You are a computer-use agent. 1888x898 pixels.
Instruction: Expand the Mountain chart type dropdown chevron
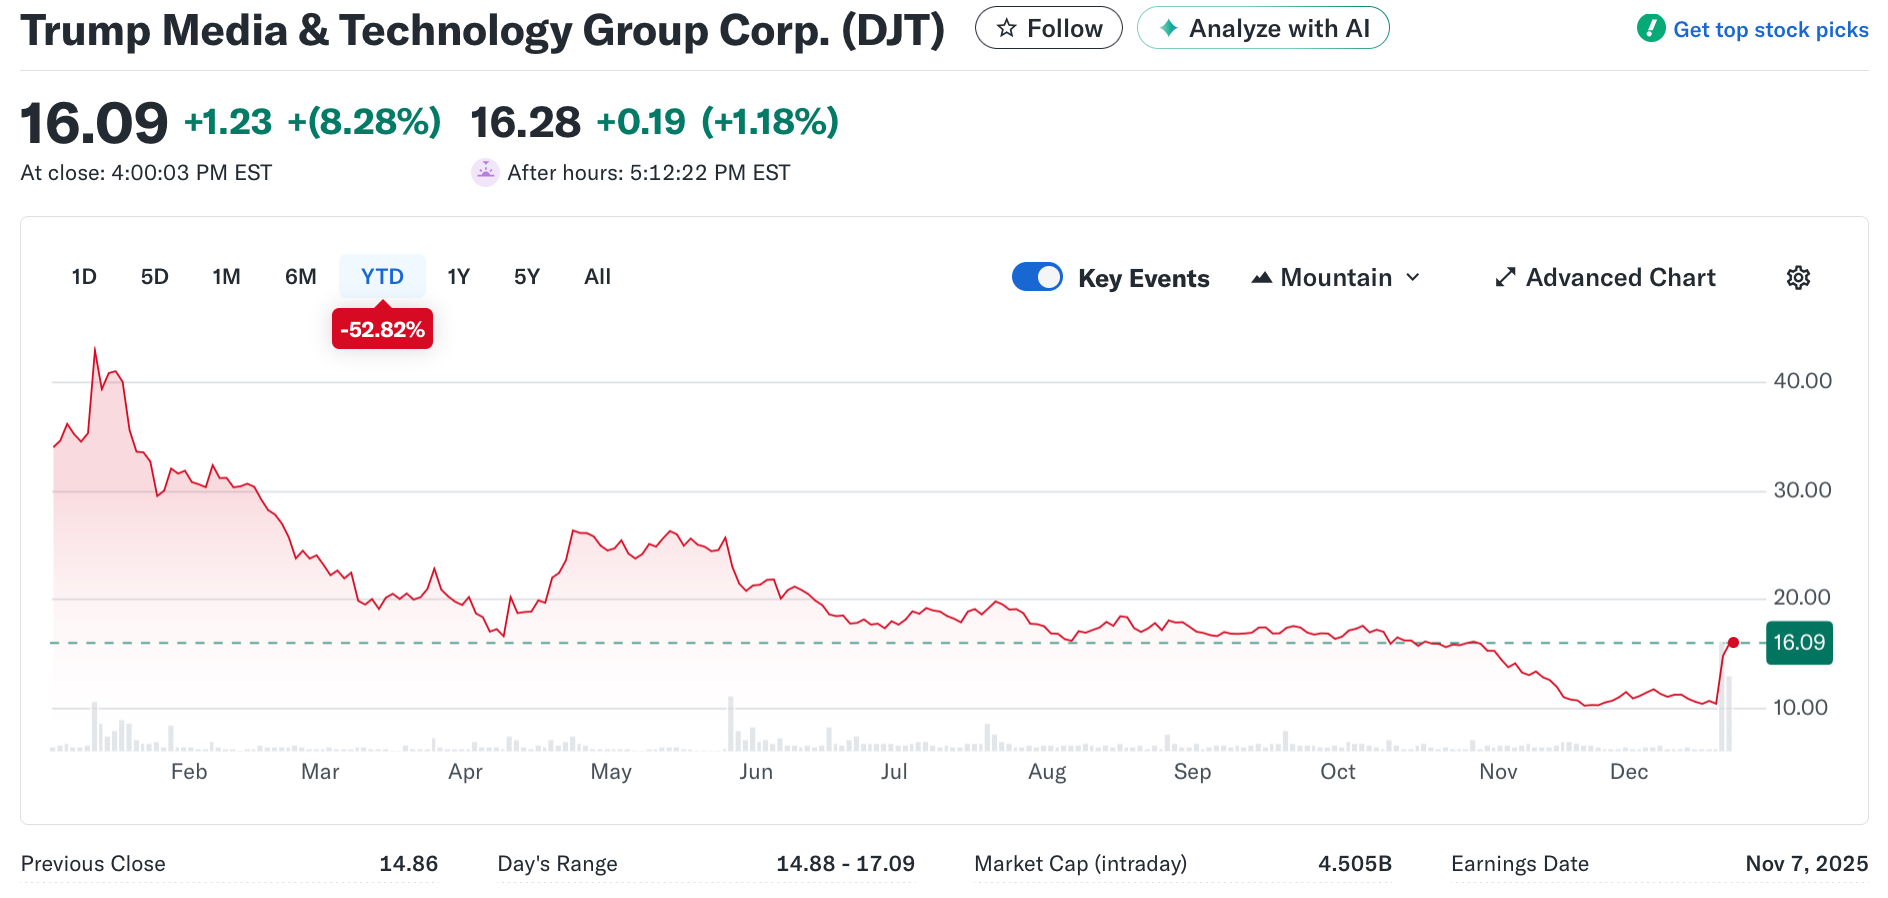[x=1413, y=277]
